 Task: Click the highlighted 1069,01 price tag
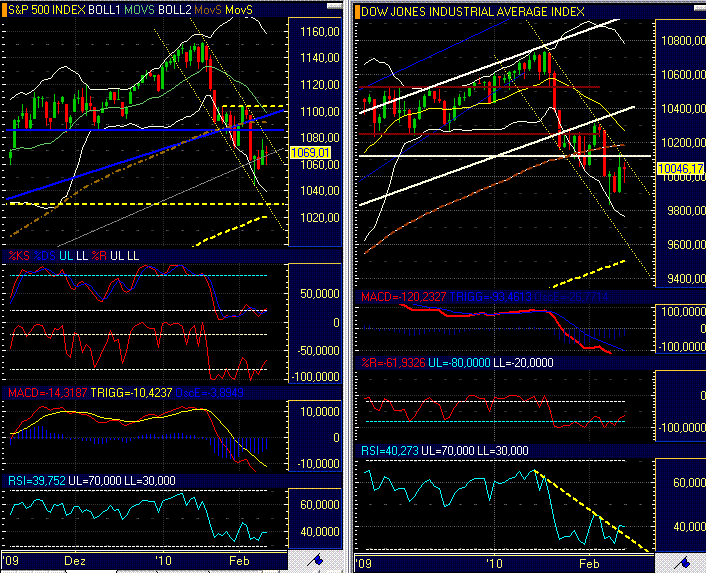[311, 153]
